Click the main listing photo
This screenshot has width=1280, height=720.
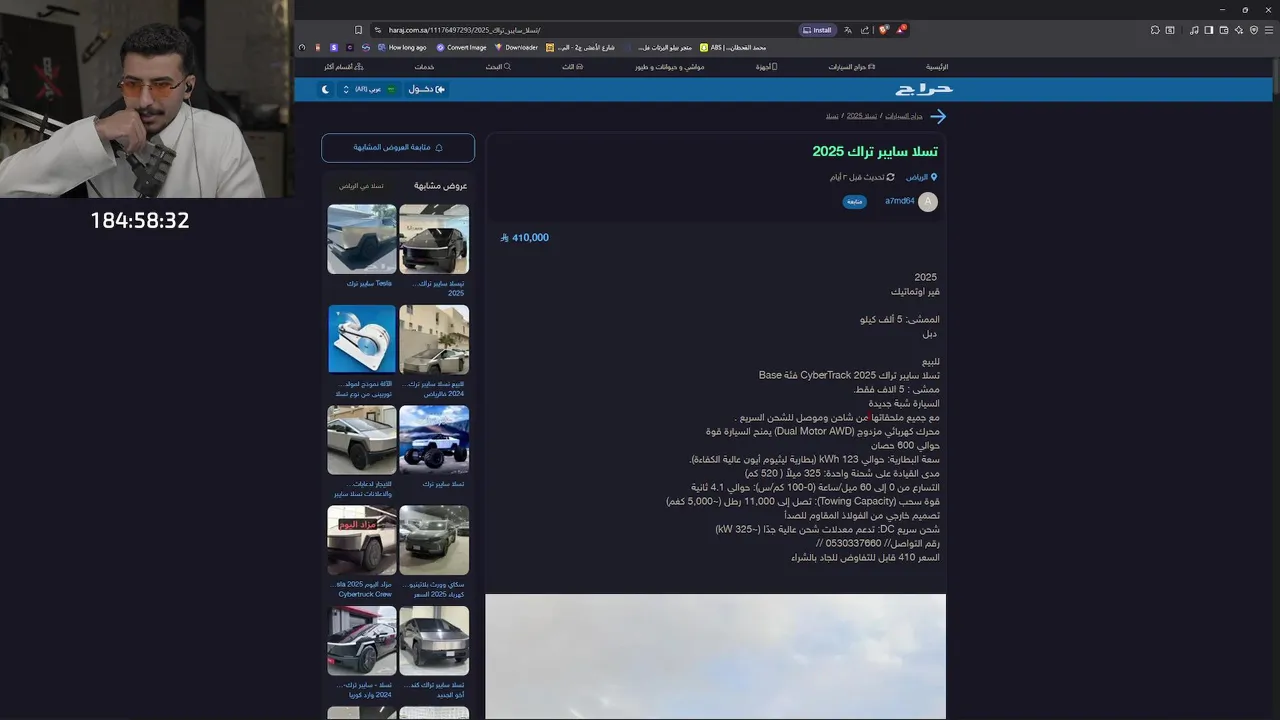pyautogui.click(x=715, y=657)
